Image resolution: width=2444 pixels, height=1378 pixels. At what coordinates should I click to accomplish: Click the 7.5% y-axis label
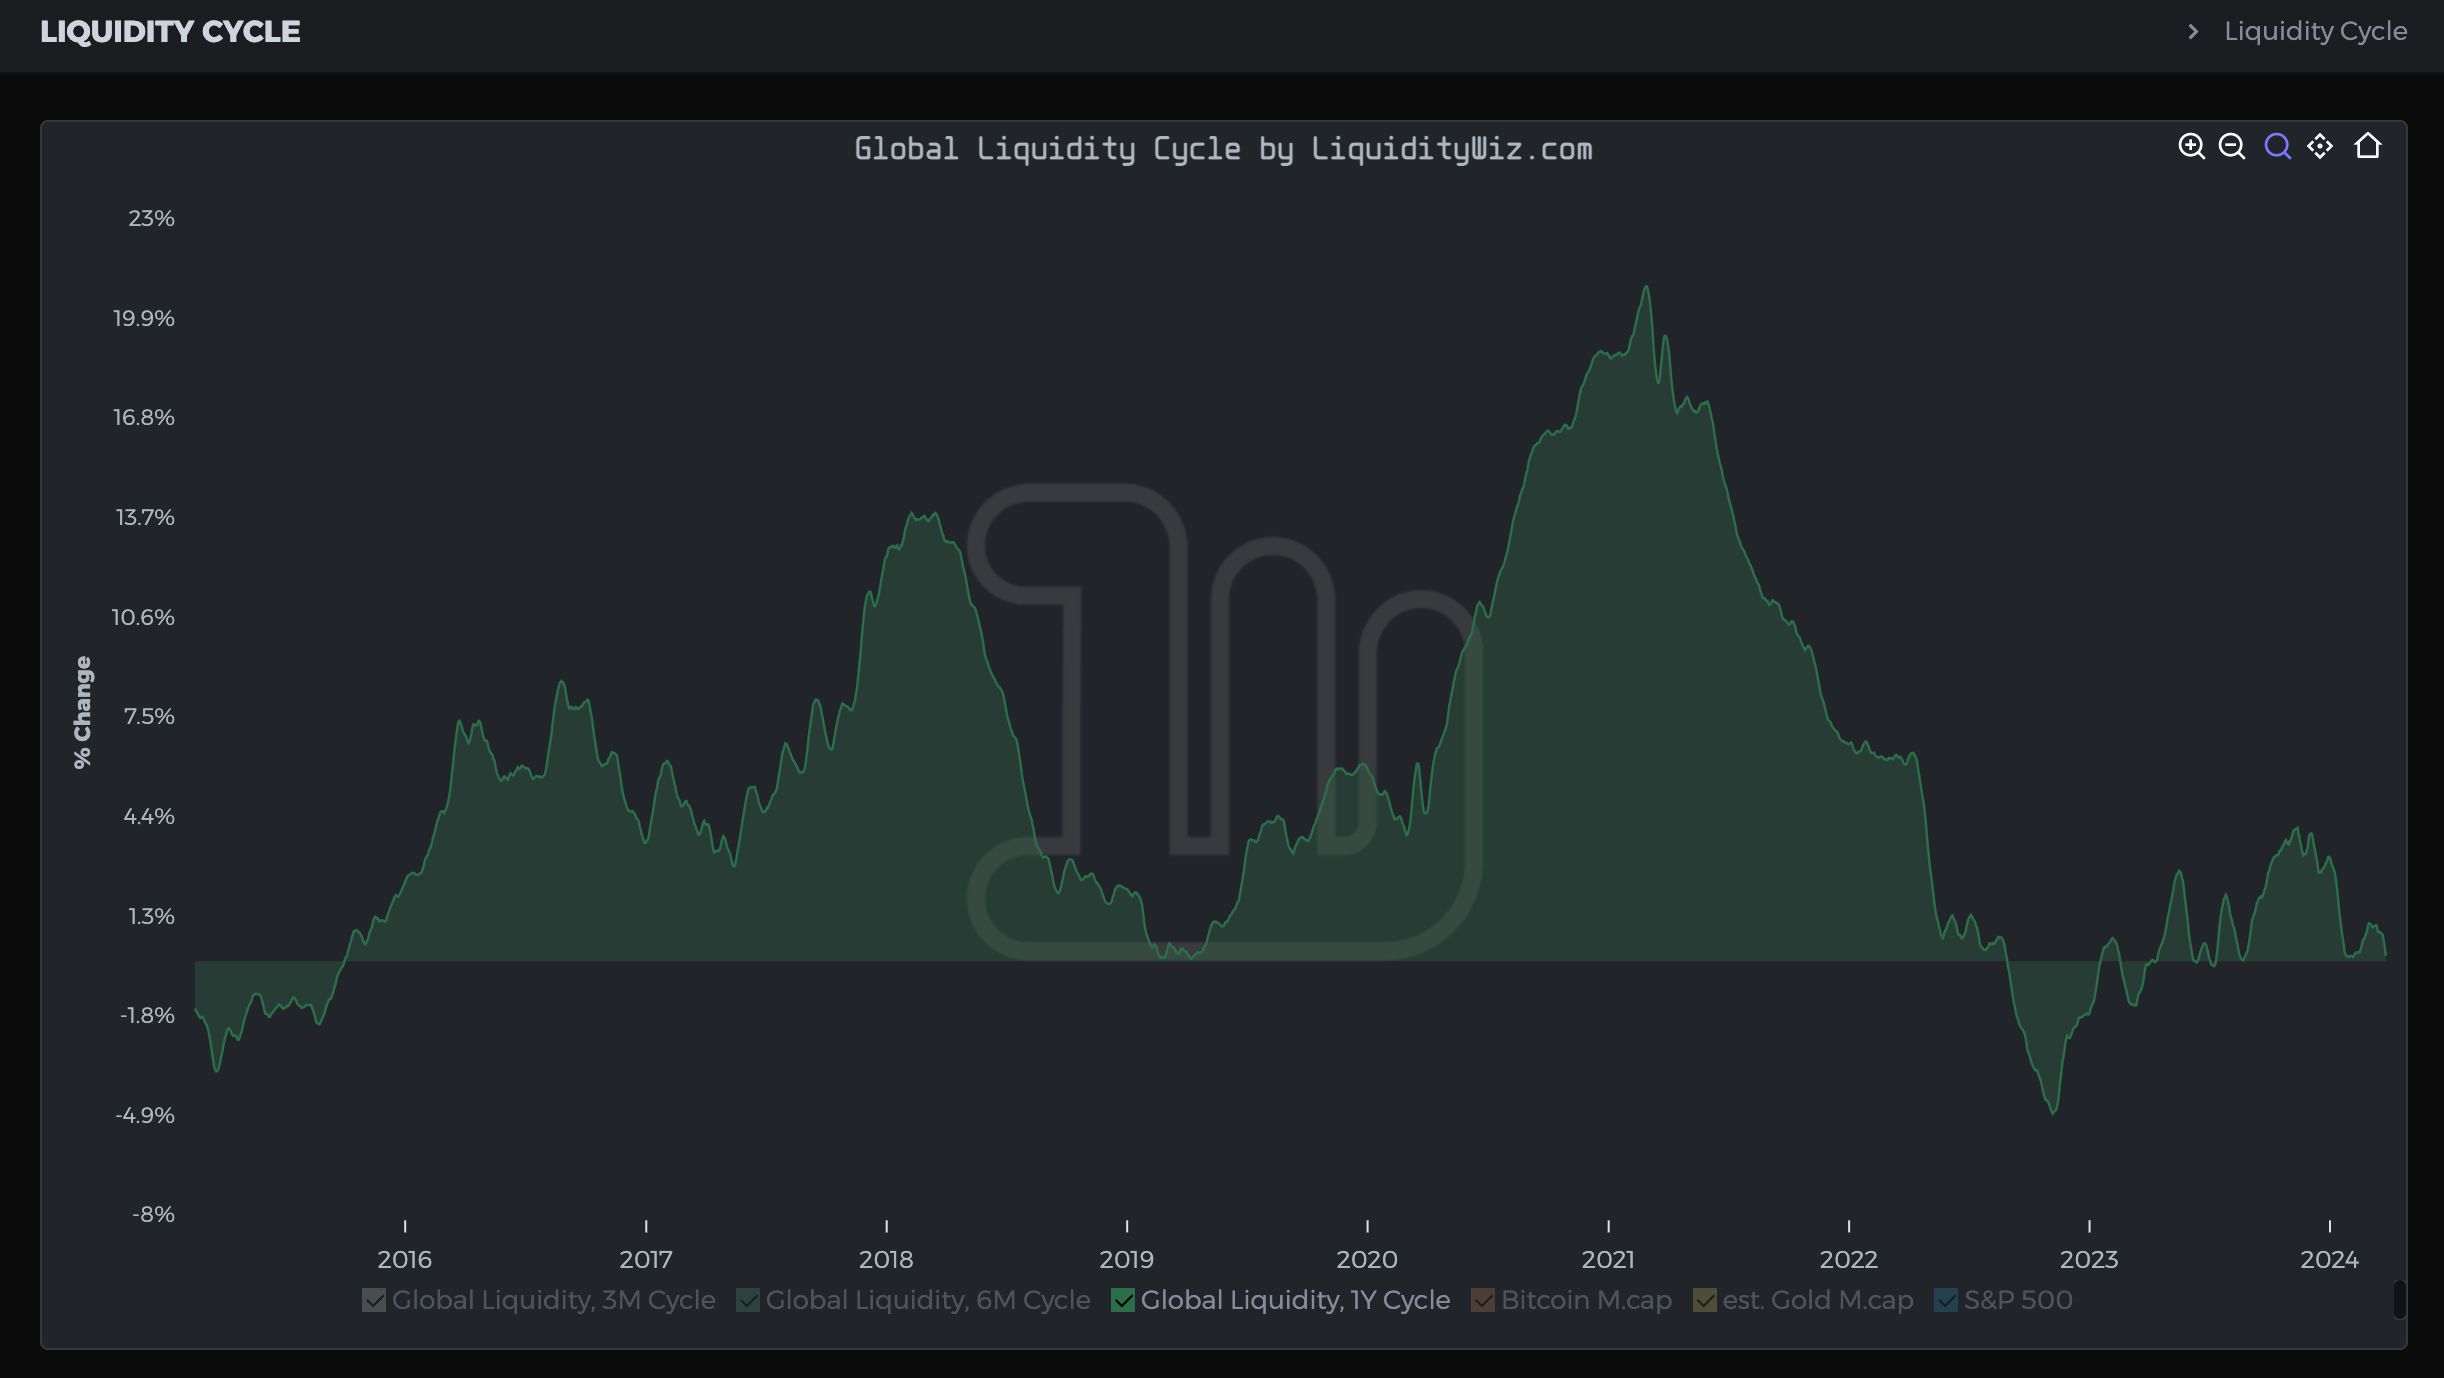149,716
